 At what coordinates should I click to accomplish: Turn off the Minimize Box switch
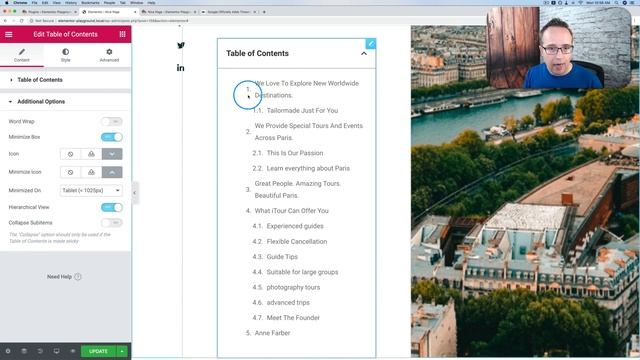(111, 137)
